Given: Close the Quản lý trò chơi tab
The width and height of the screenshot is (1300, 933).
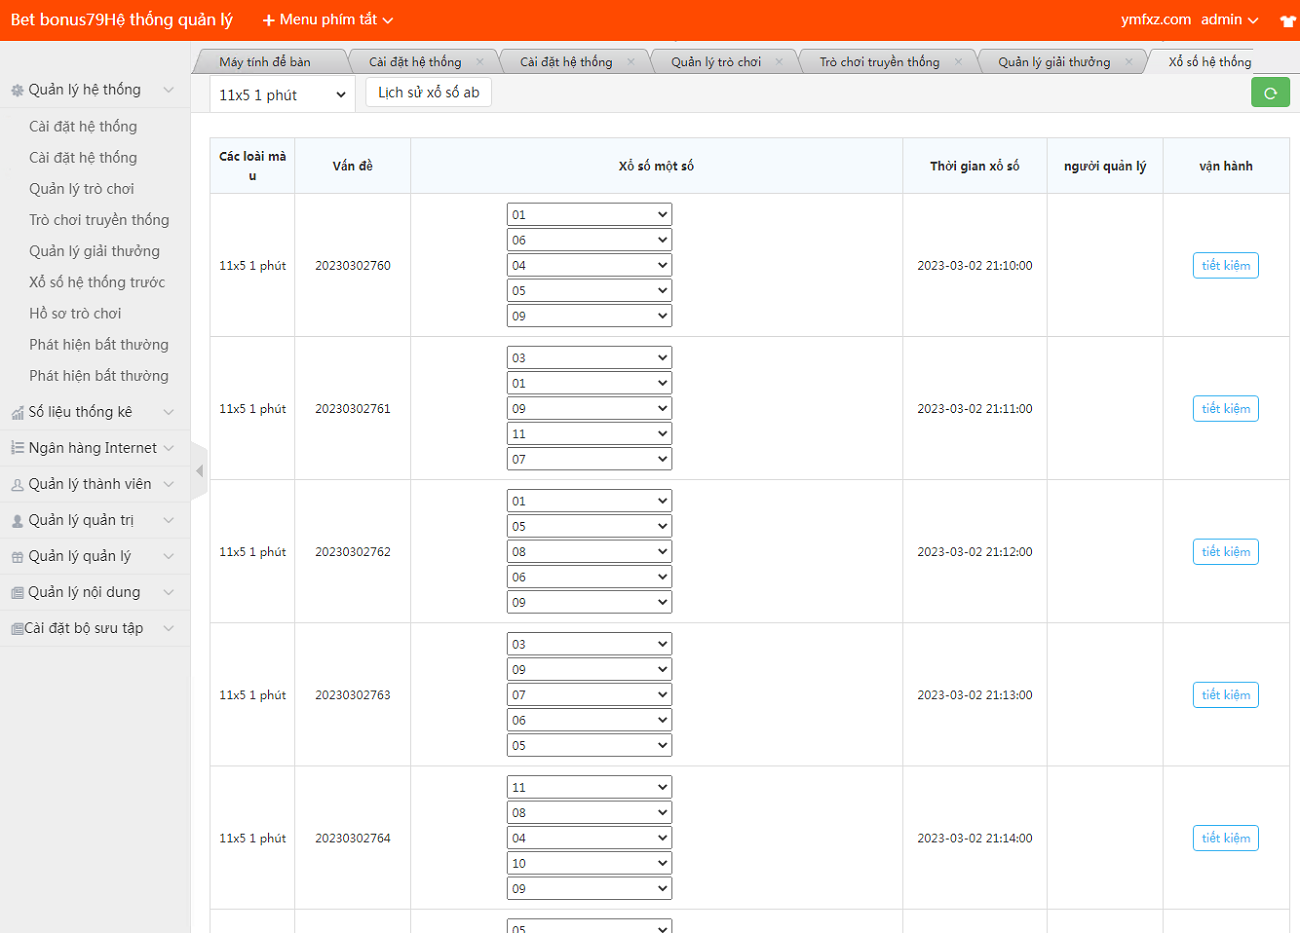Looking at the screenshot, I should coord(779,62).
